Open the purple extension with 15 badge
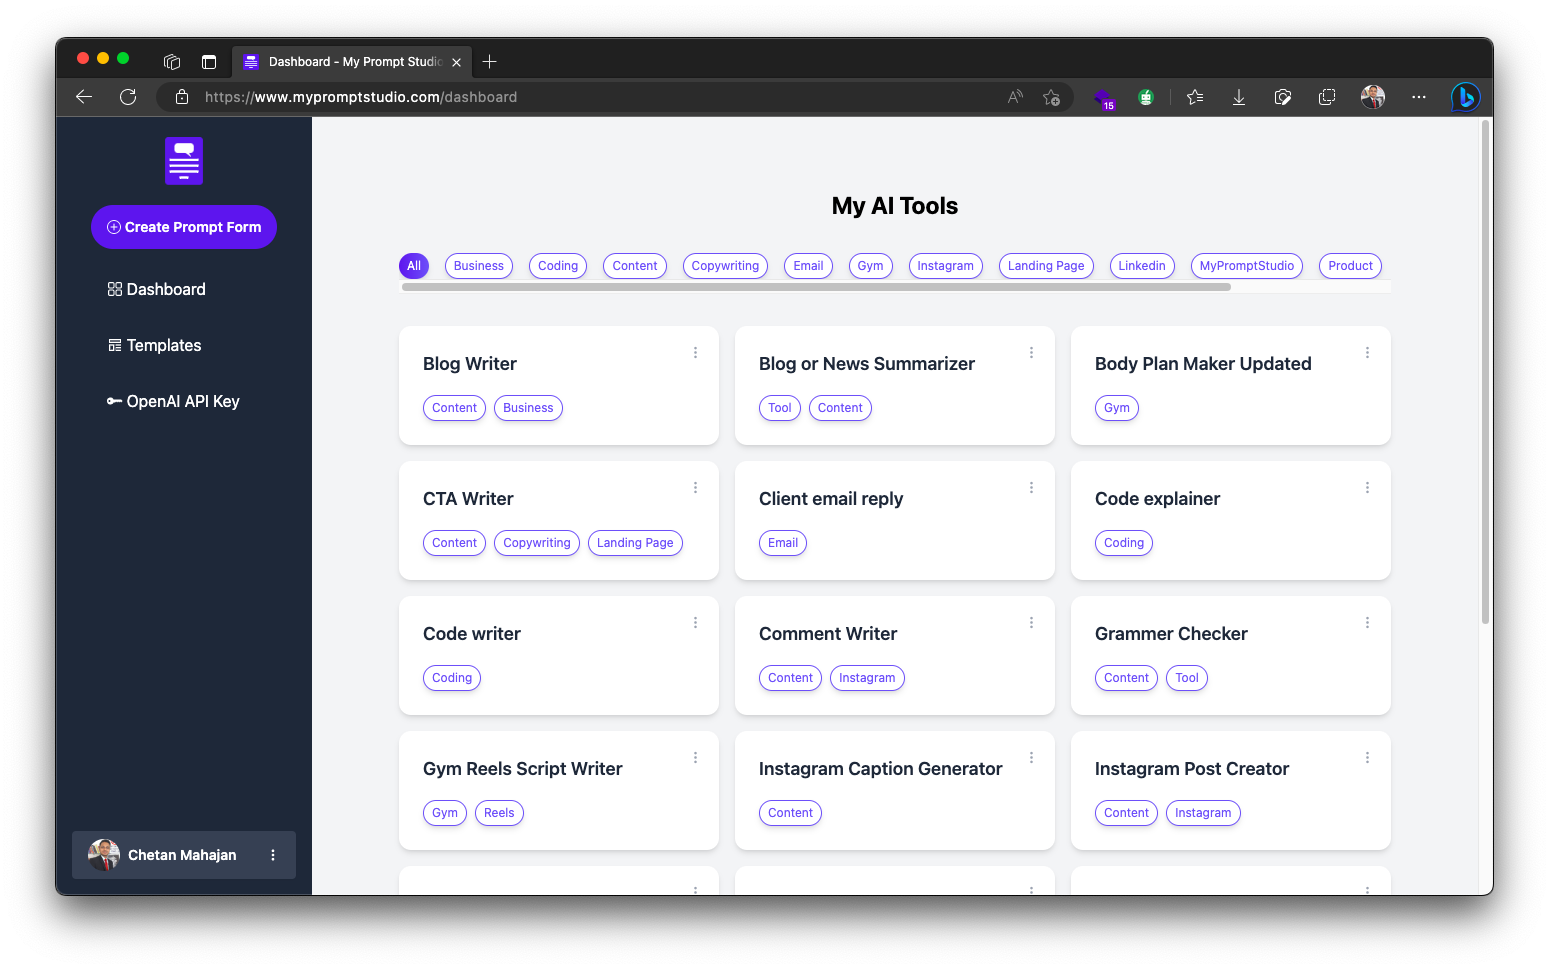Viewport: 1549px width, 969px height. [x=1103, y=98]
